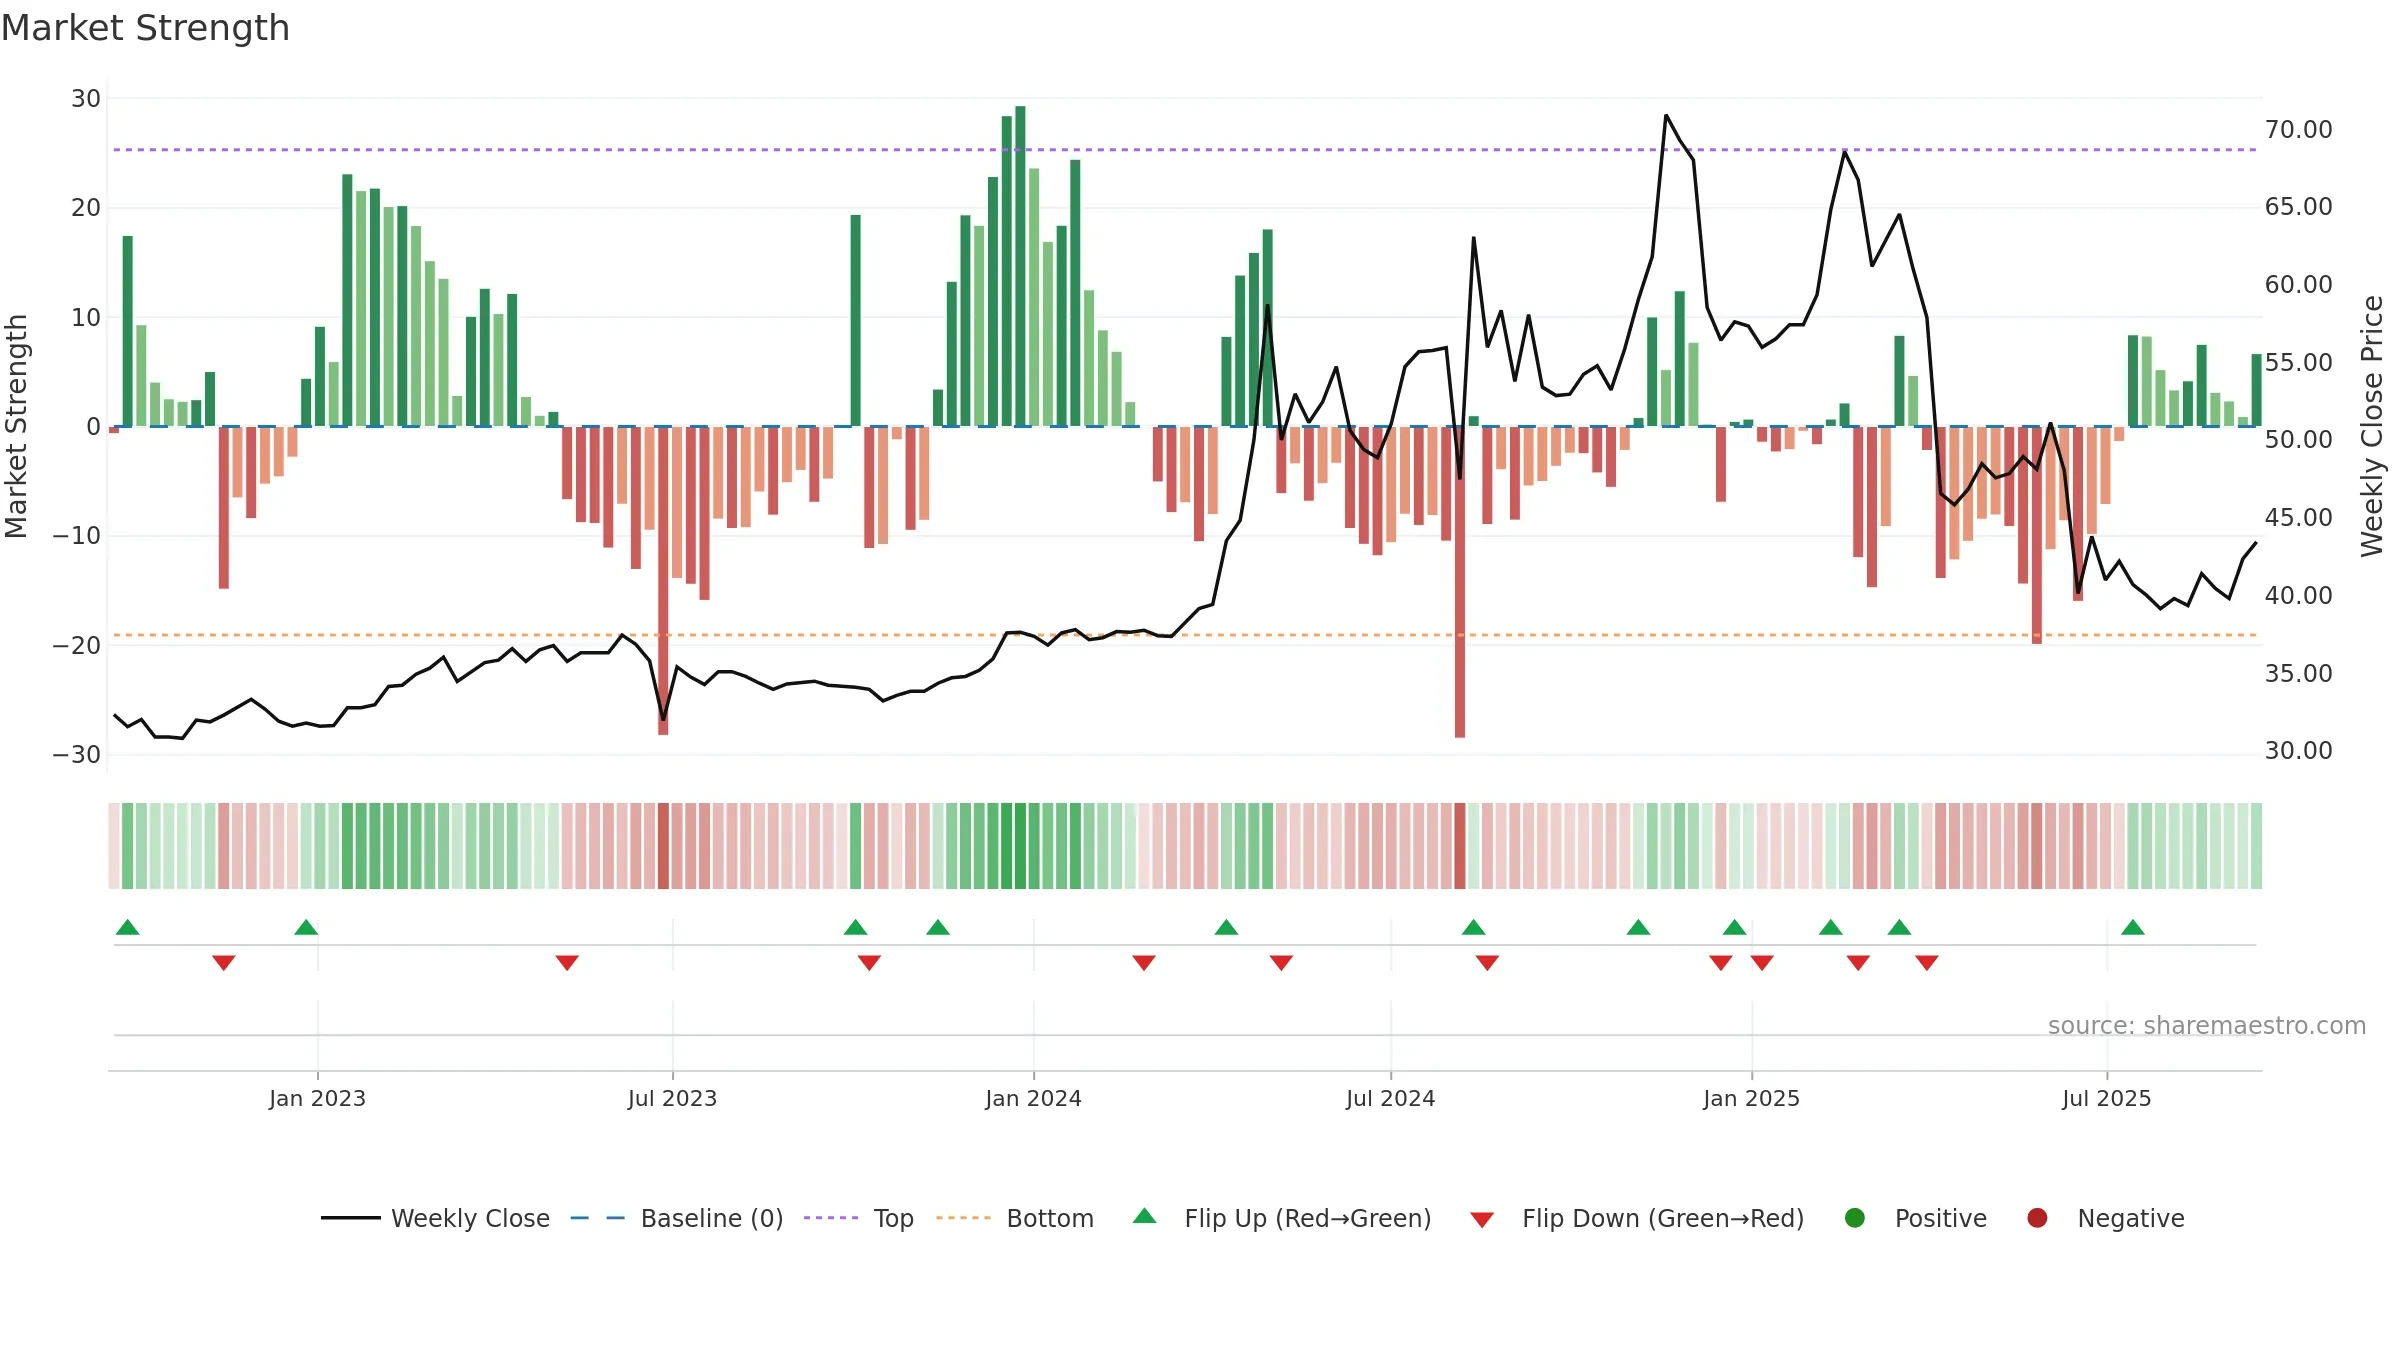Image resolution: width=2400 pixels, height=1350 pixels.
Task: Click the 70.00 weekly close price label
Action: point(2298,129)
